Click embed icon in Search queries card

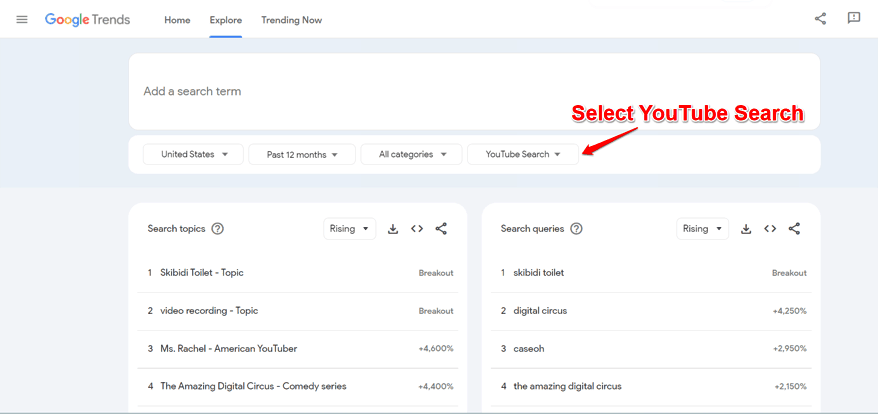tap(770, 229)
